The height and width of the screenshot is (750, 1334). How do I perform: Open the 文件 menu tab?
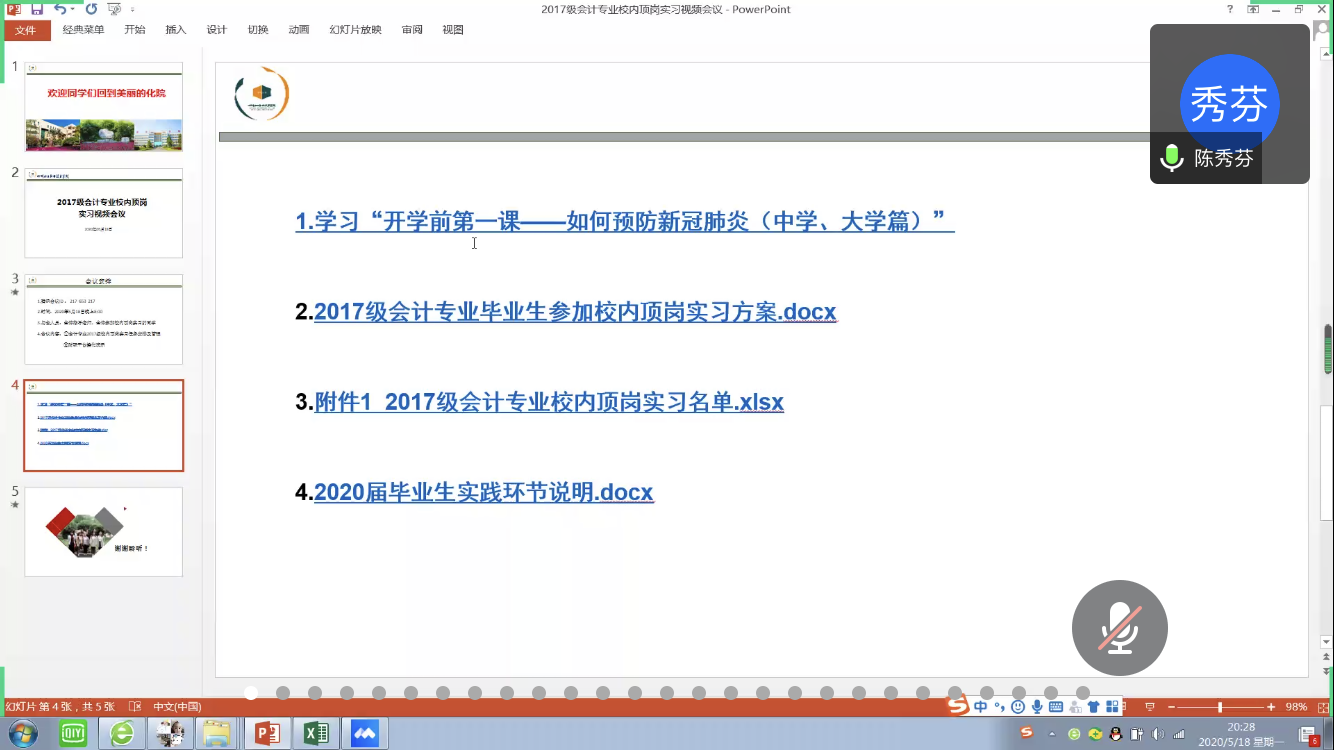[x=25, y=30]
